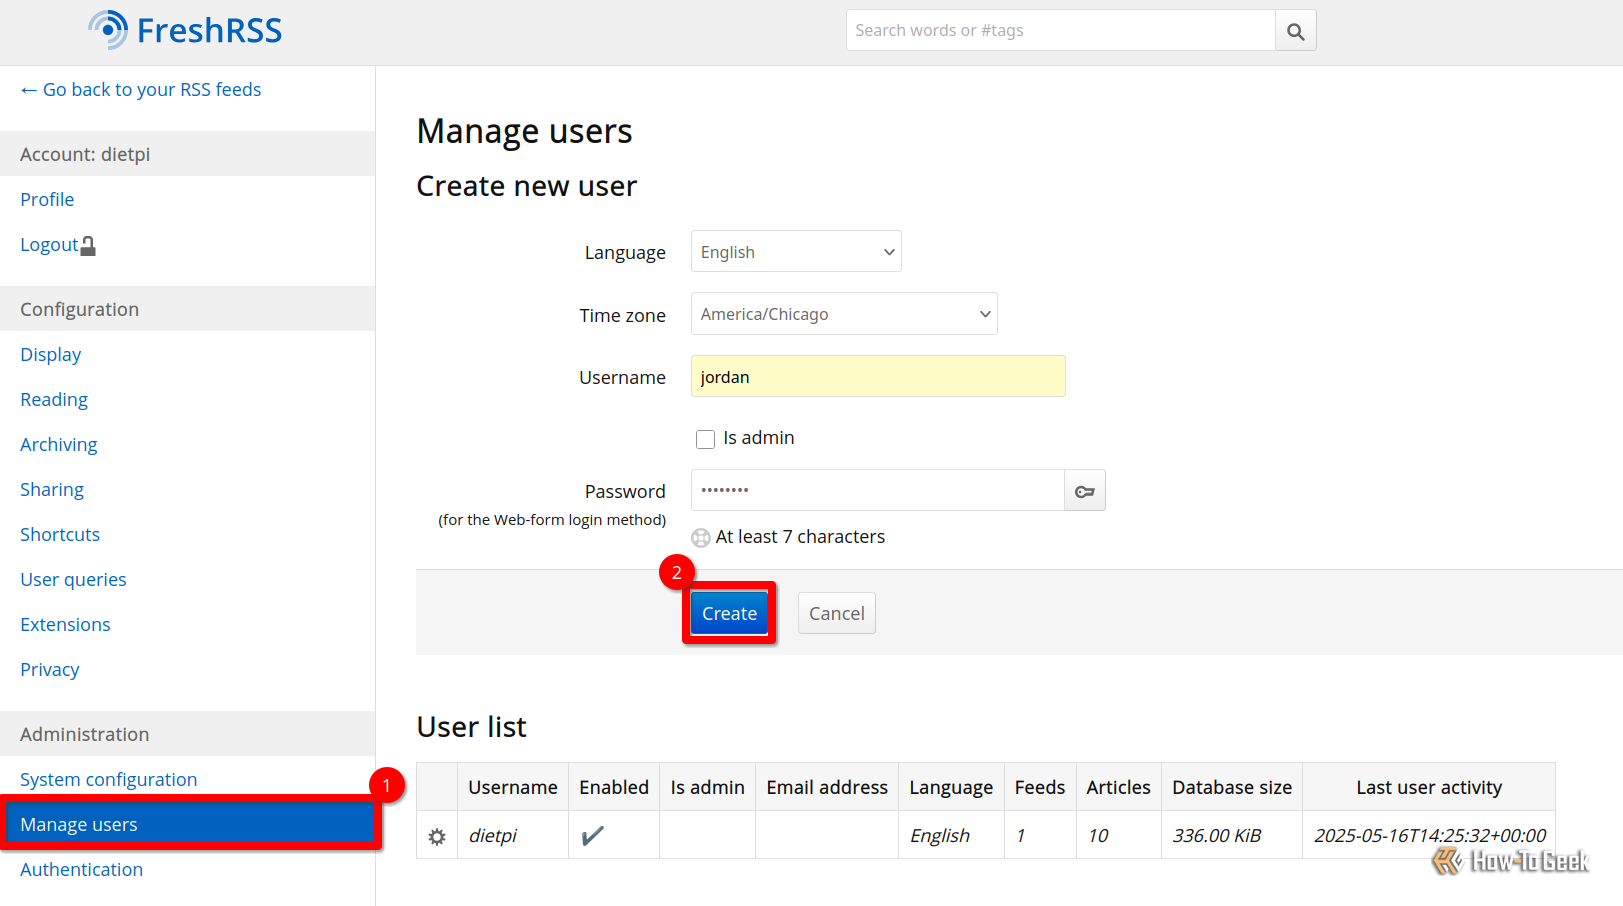Enable the Is admin checkbox
The height and width of the screenshot is (906, 1623).
click(706, 439)
